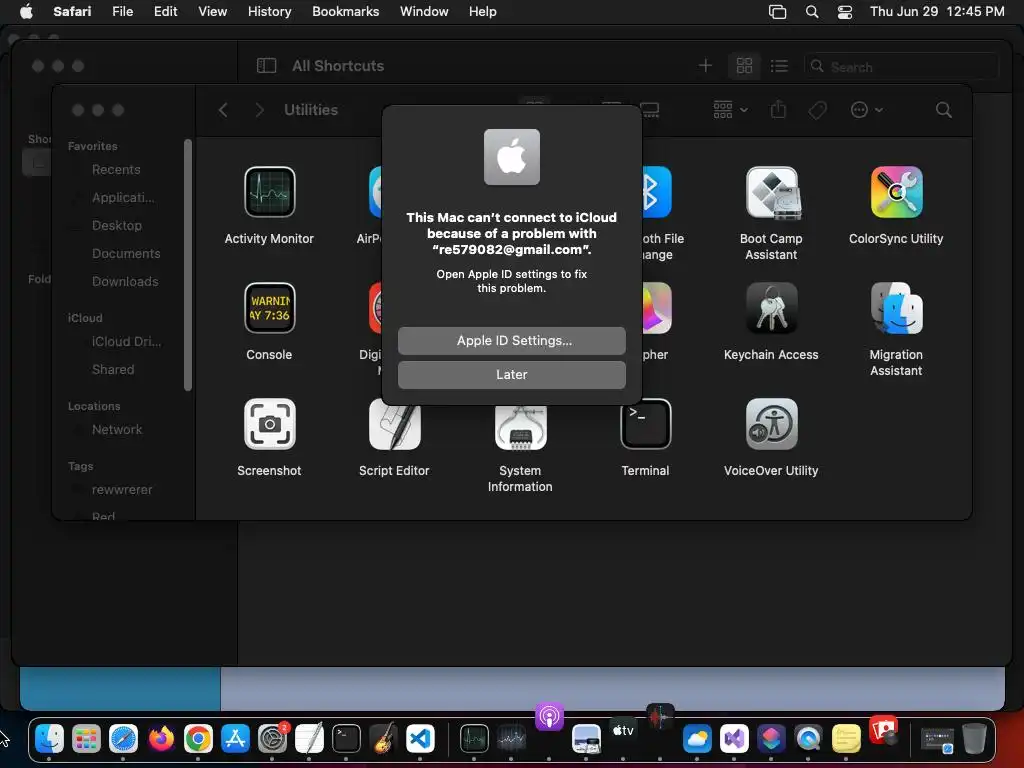Open the Safari menu
The width and height of the screenshot is (1024, 768).
[x=72, y=12]
